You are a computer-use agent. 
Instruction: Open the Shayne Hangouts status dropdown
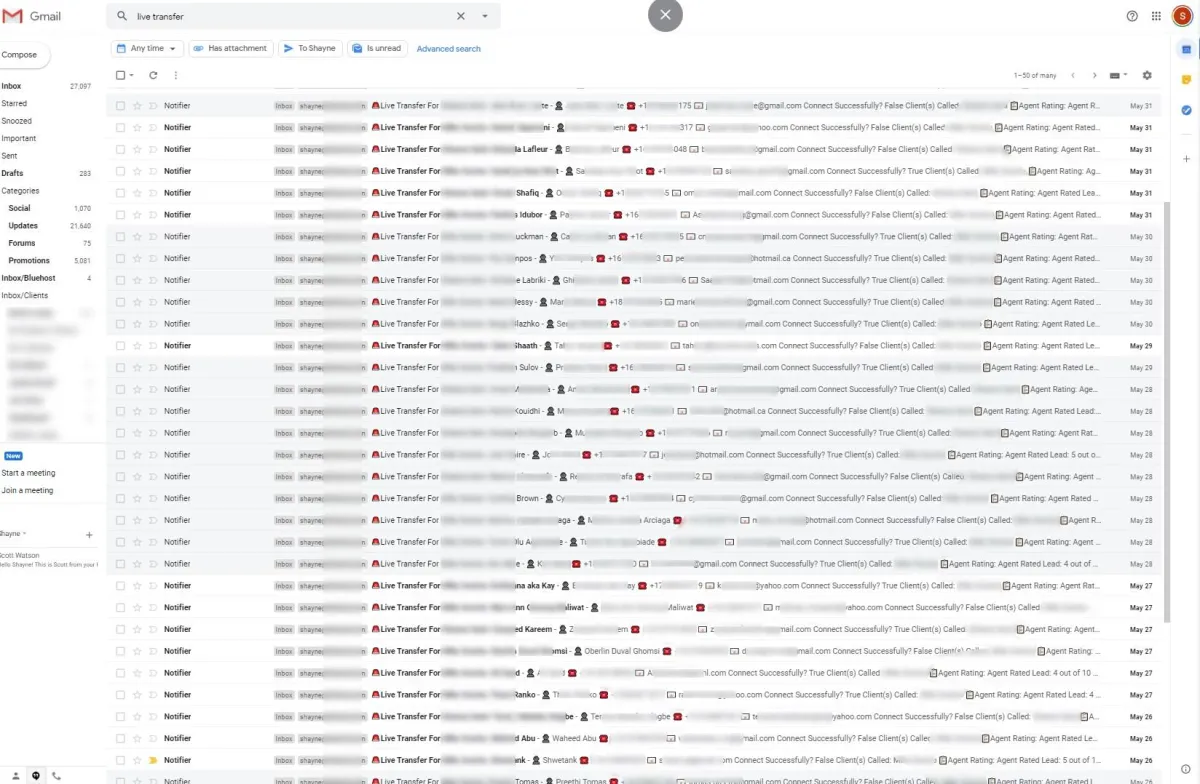point(14,534)
